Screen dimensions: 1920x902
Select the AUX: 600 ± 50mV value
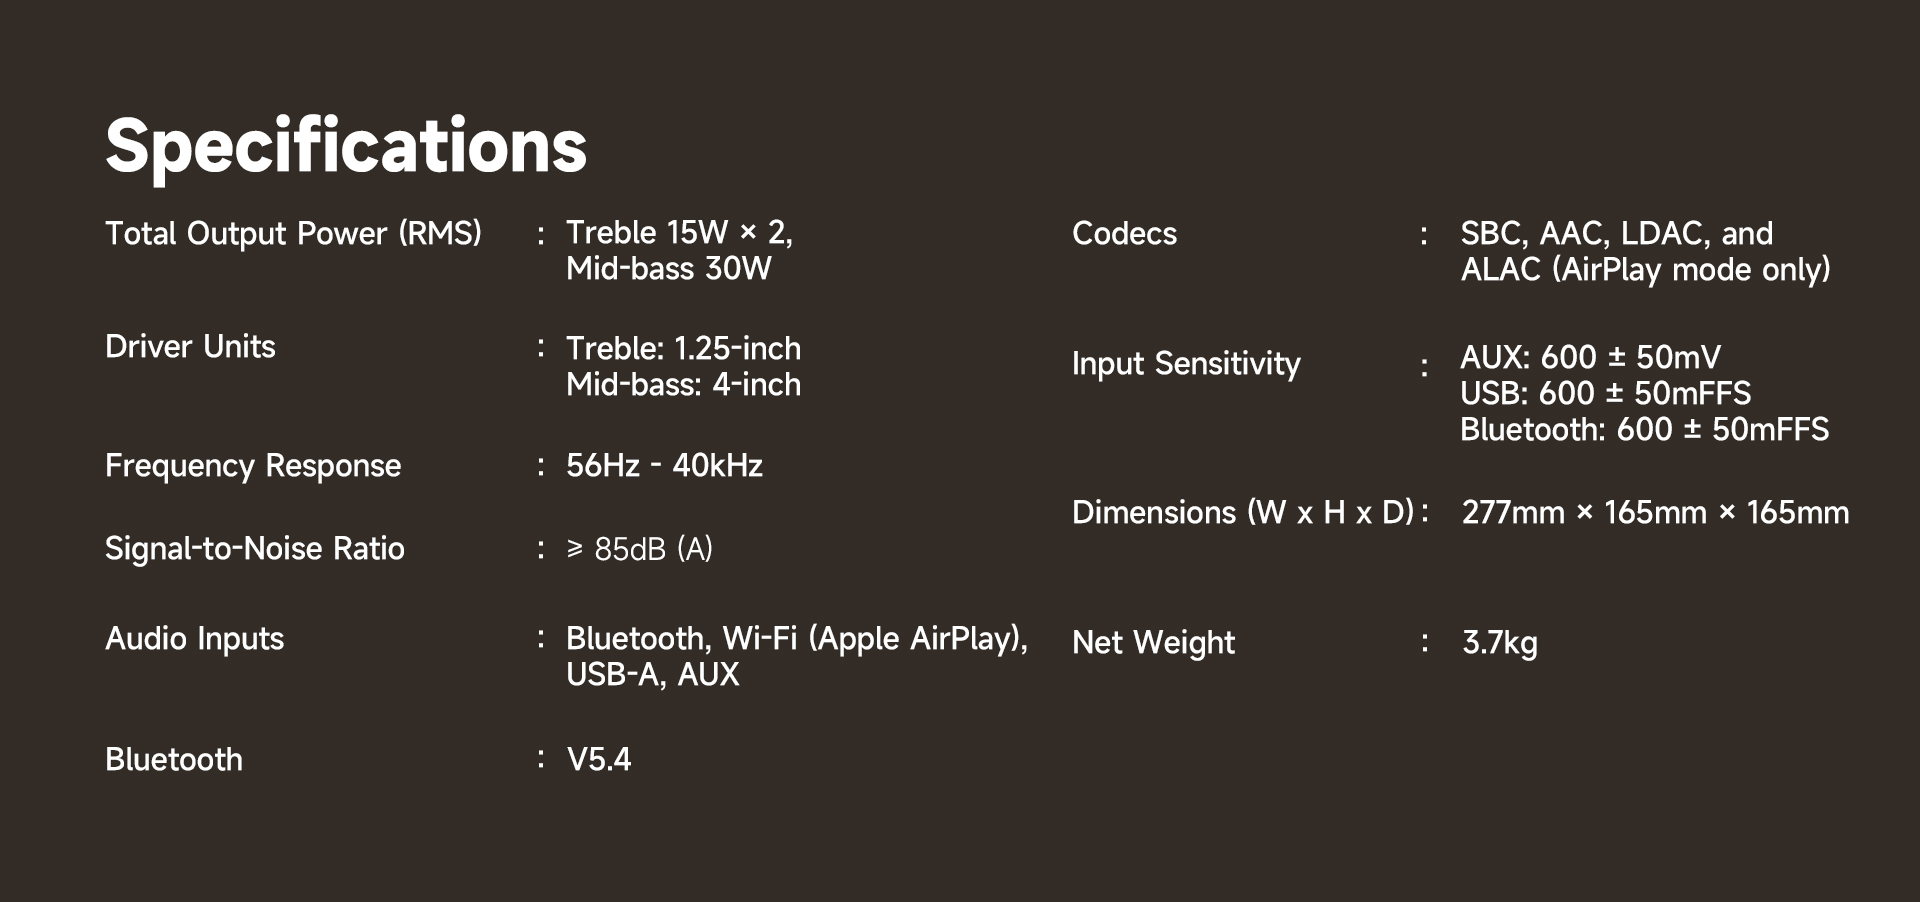coord(1590,357)
